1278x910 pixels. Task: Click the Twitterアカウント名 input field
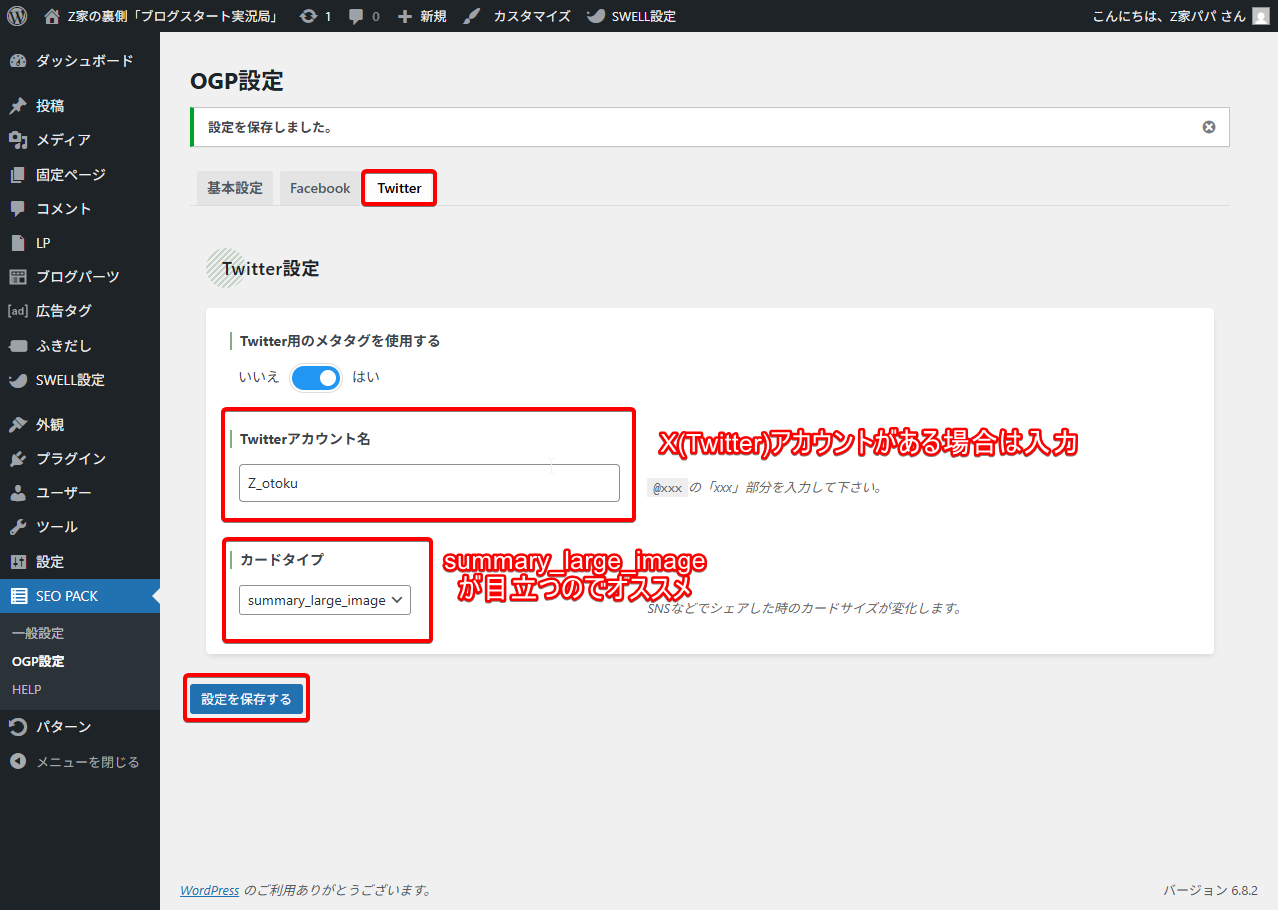click(429, 483)
